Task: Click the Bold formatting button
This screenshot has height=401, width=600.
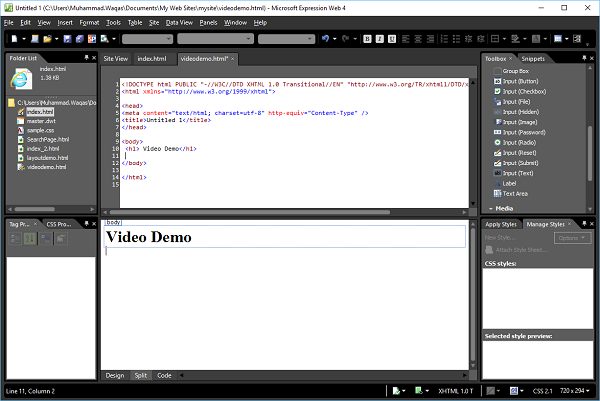Action: pos(367,40)
